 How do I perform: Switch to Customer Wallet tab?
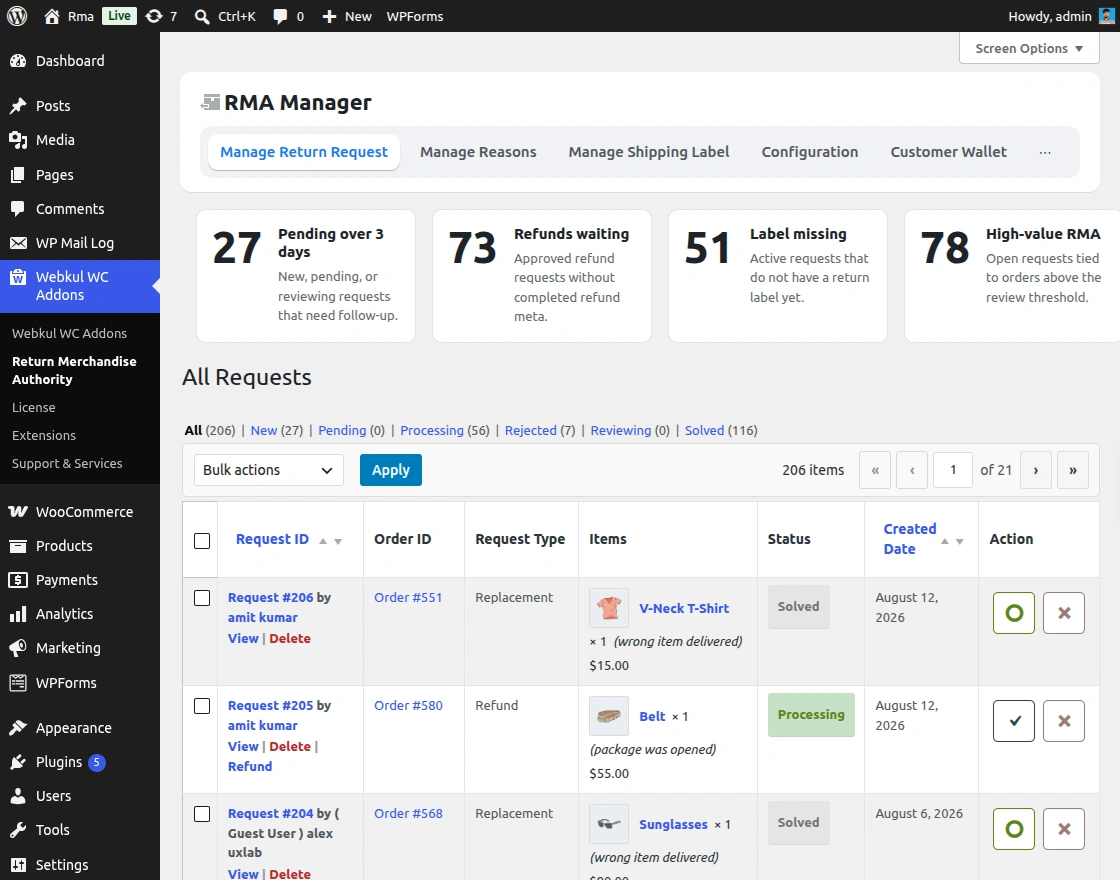pyautogui.click(x=948, y=152)
